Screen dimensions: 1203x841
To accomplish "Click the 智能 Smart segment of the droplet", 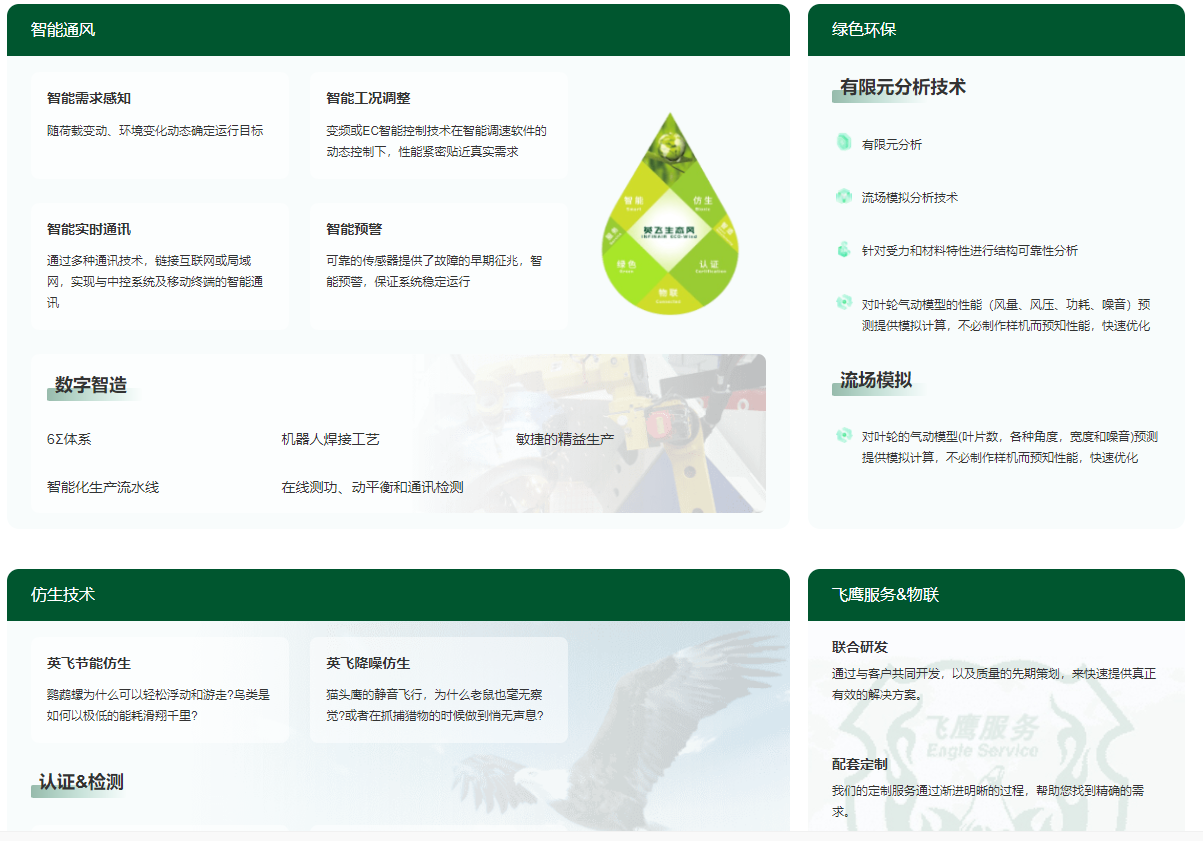I will coord(633,203).
